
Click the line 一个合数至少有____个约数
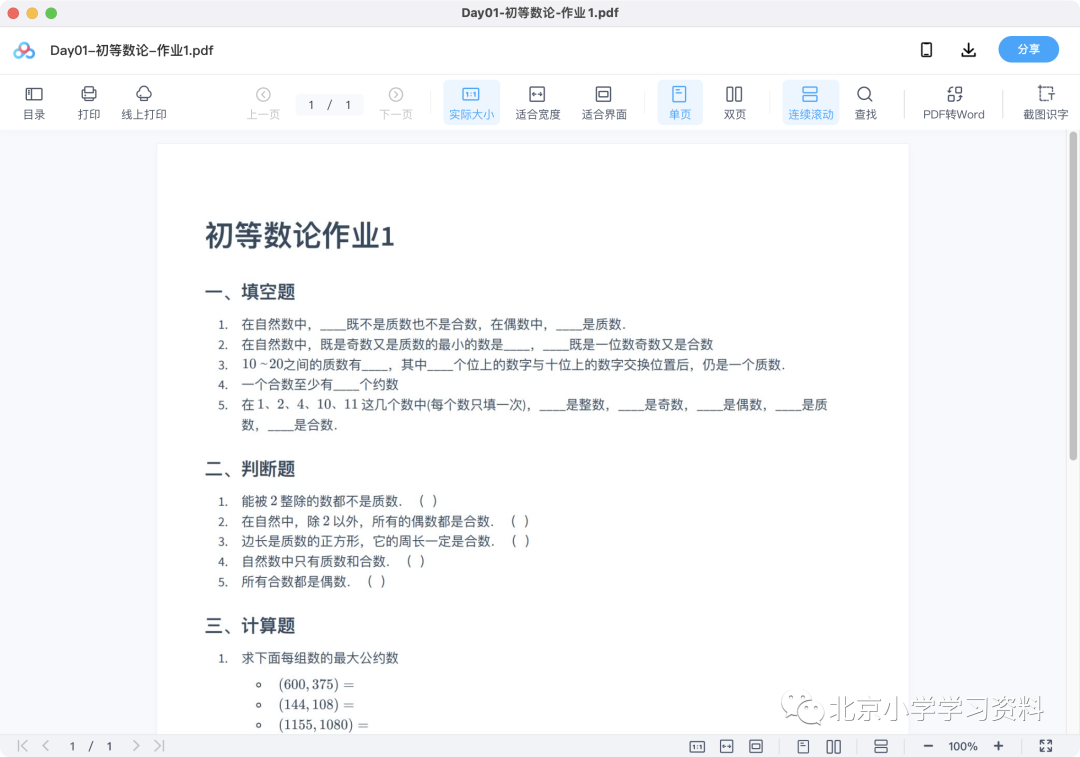pos(320,384)
